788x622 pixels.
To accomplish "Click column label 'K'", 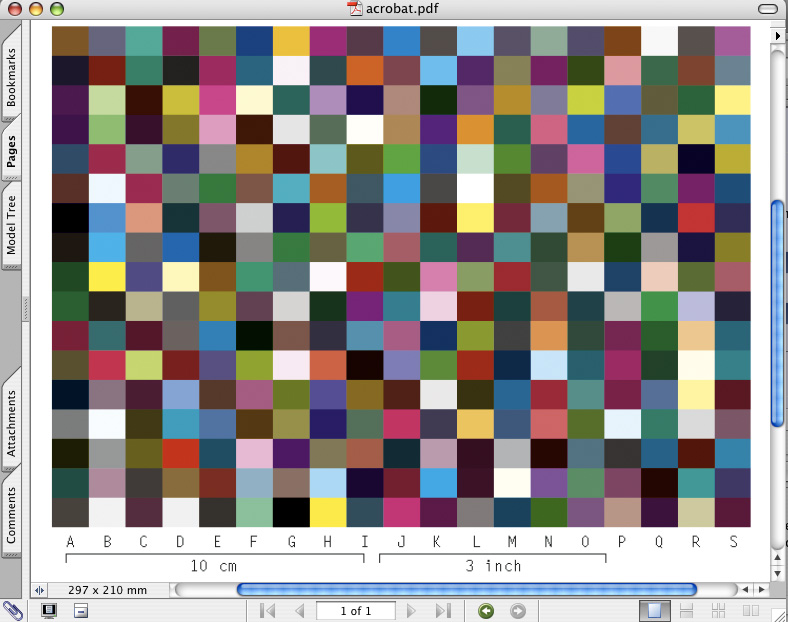I will pos(437,542).
